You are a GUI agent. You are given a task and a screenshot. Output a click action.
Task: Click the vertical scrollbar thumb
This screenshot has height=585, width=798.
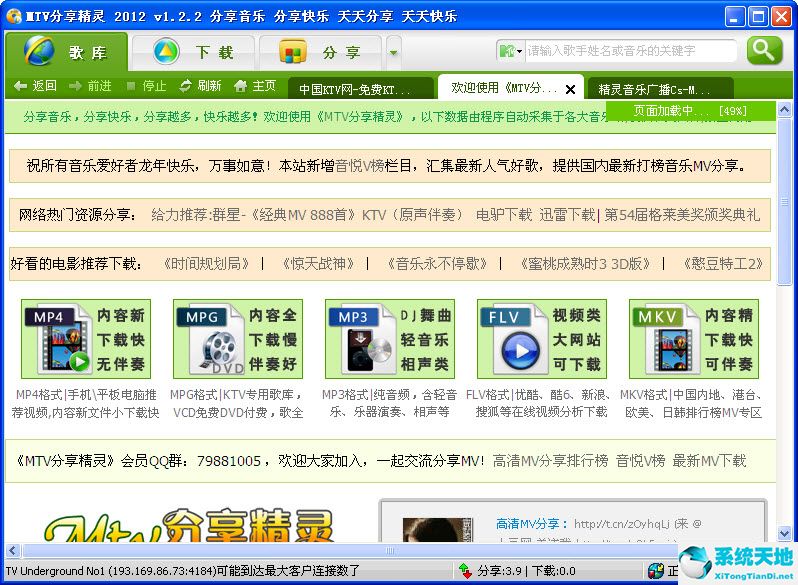coord(784,201)
